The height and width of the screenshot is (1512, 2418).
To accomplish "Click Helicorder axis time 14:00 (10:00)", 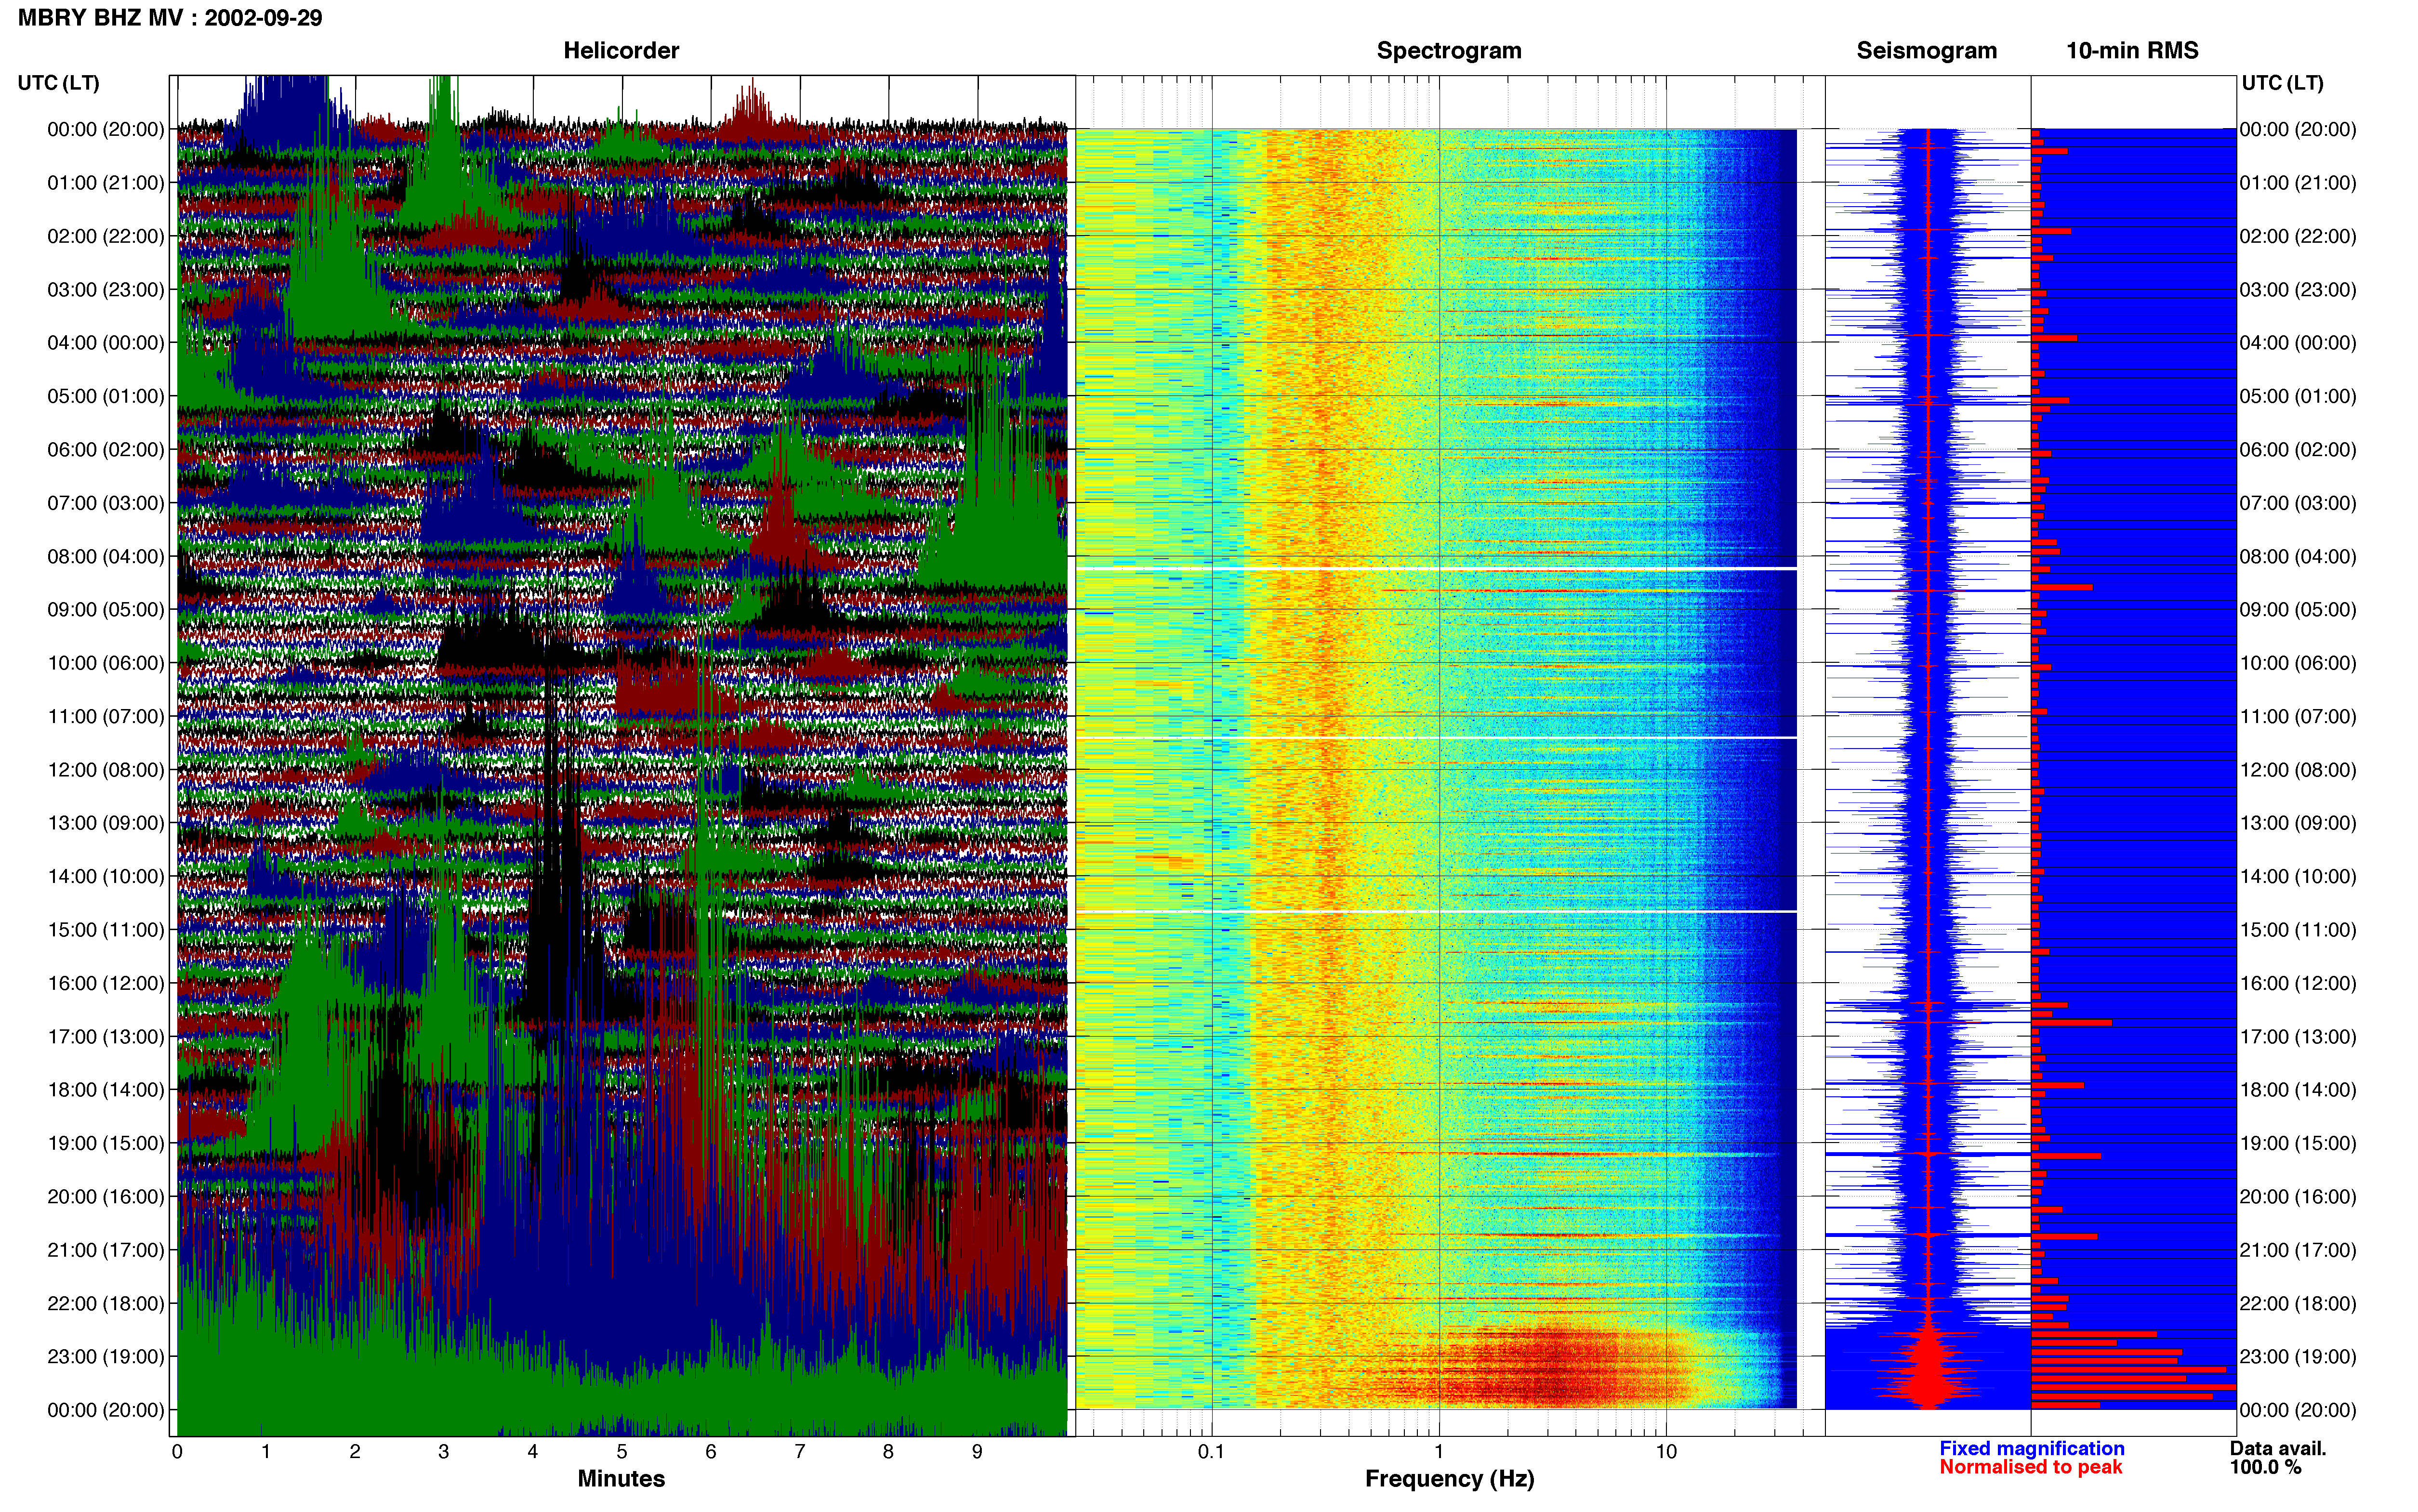I will click(106, 877).
